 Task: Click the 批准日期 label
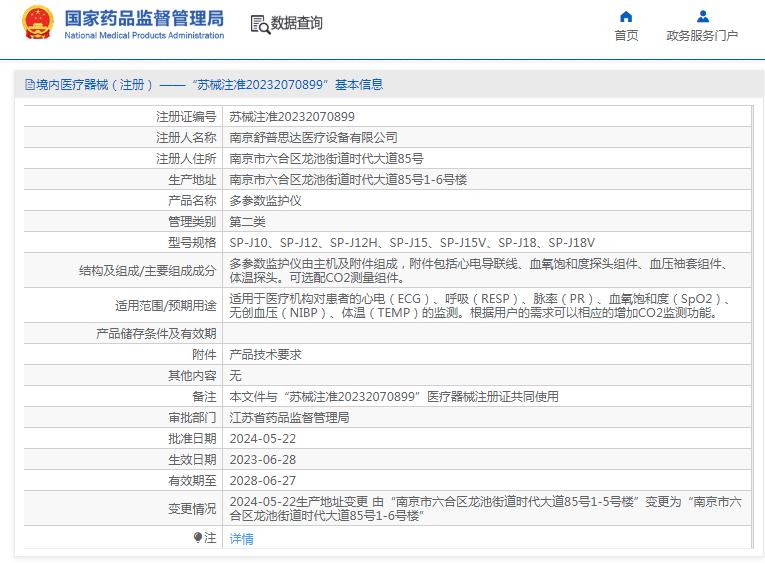[x=192, y=438]
